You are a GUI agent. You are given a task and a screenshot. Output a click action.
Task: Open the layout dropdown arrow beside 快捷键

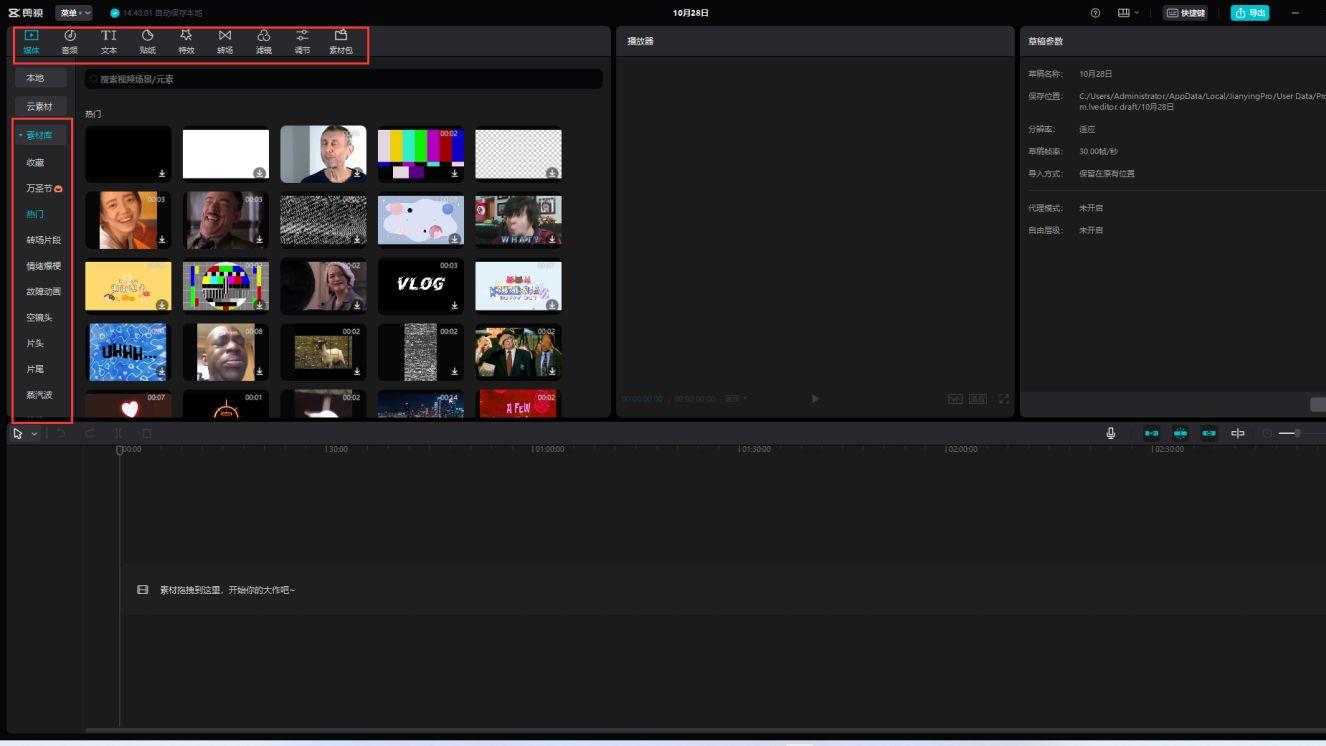1137,13
